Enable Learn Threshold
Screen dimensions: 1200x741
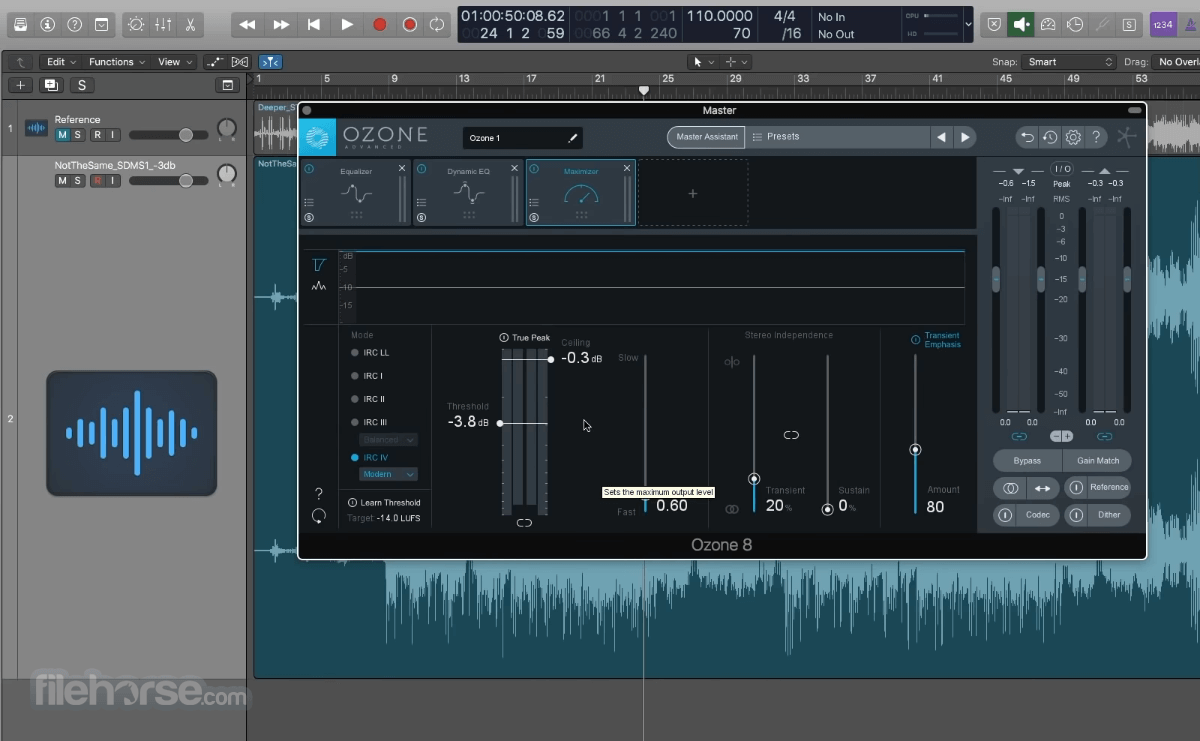(x=384, y=502)
